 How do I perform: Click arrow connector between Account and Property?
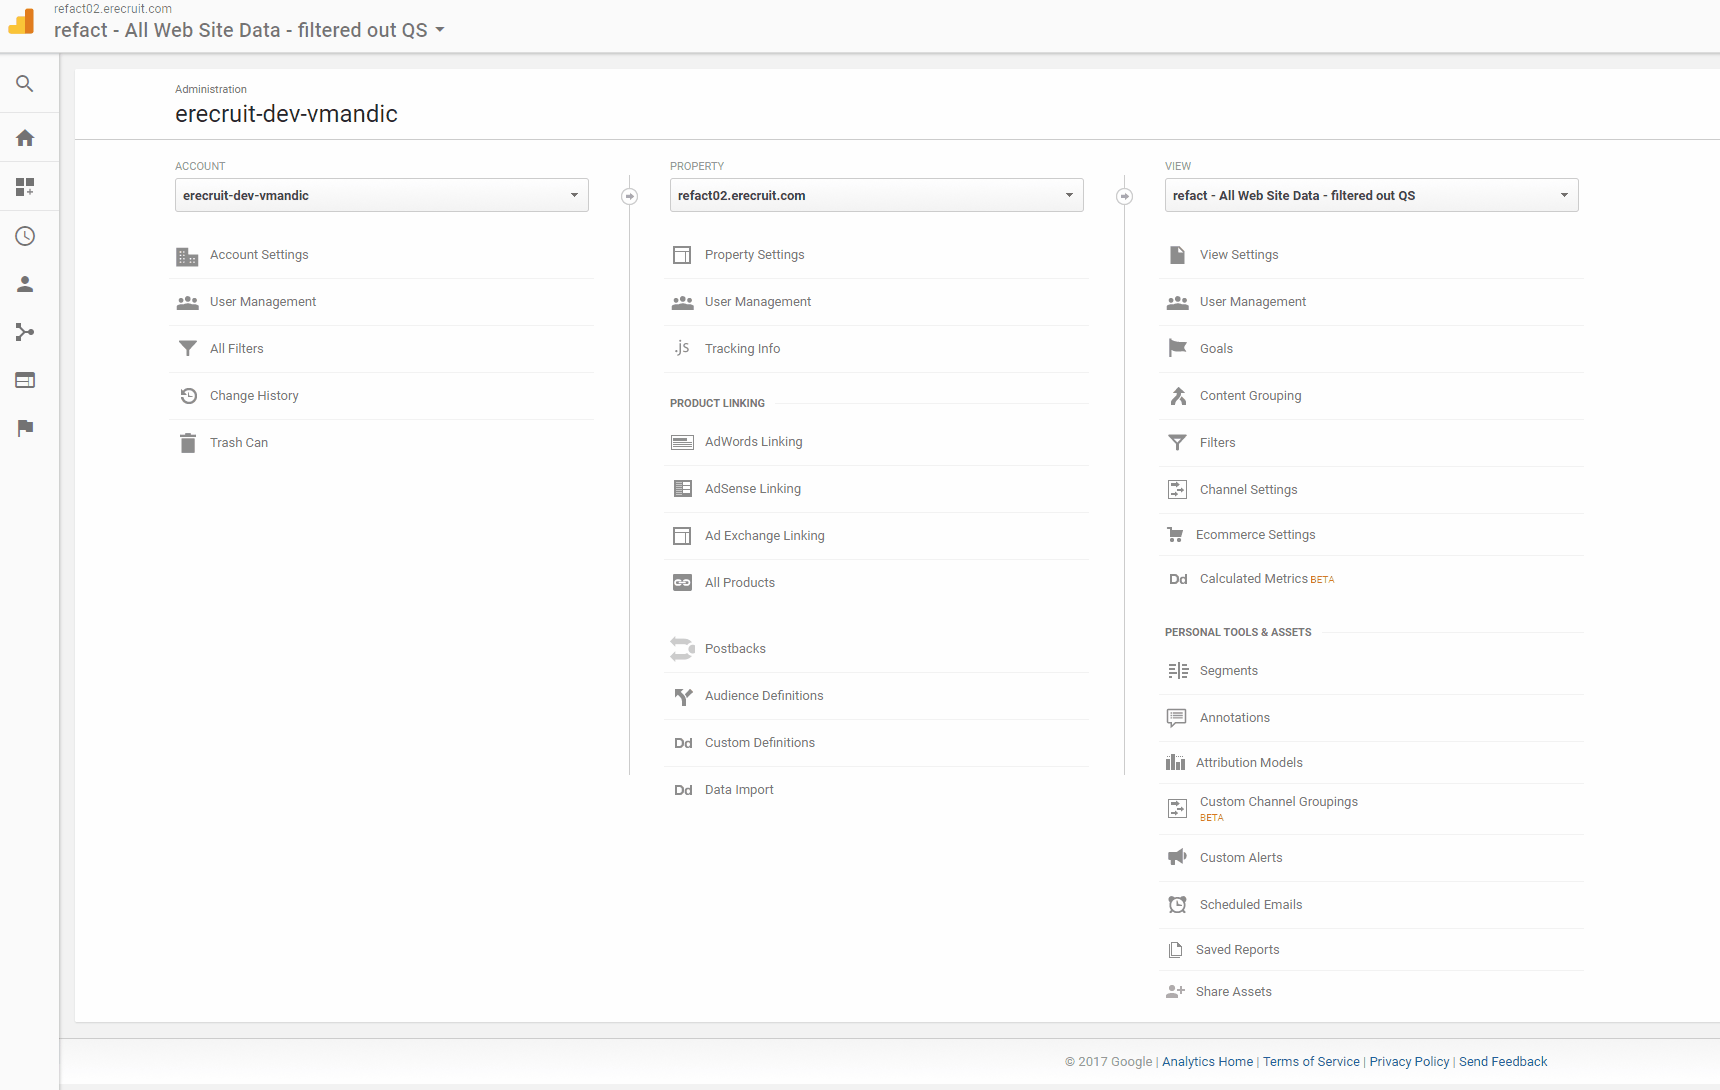[630, 196]
